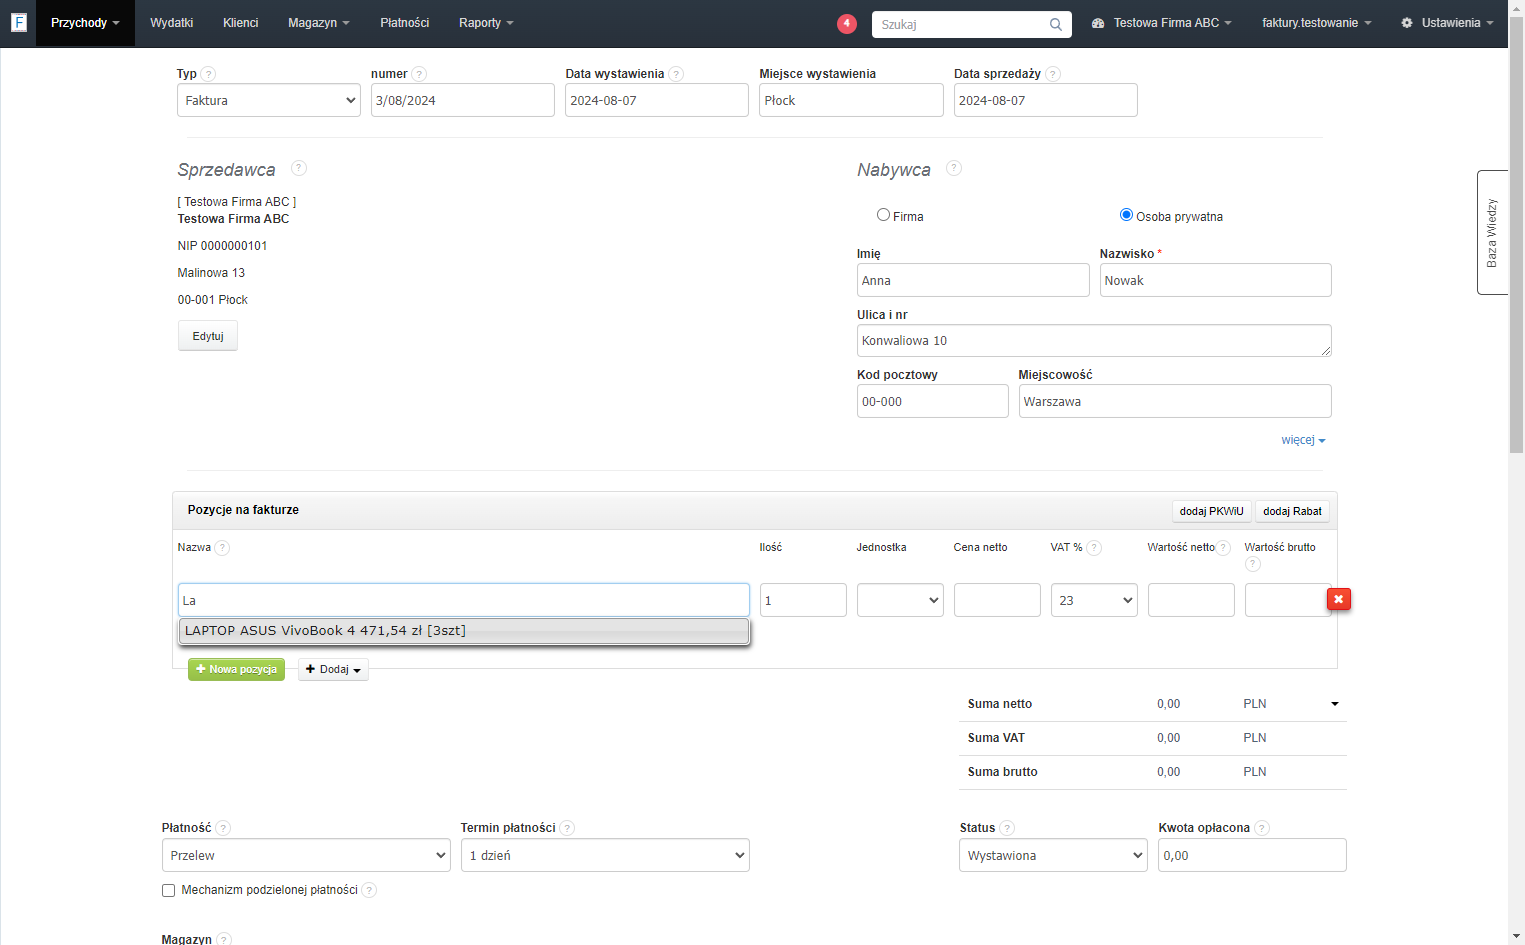Open the Jednostka unit dropdown
This screenshot has width=1525, height=945.
coord(900,600)
